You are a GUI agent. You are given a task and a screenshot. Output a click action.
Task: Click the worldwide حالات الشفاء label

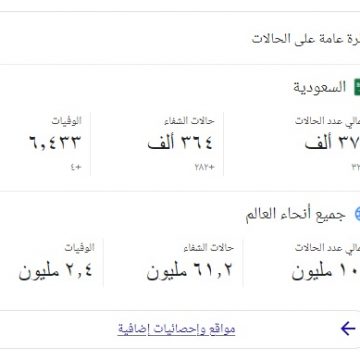pos(209,247)
